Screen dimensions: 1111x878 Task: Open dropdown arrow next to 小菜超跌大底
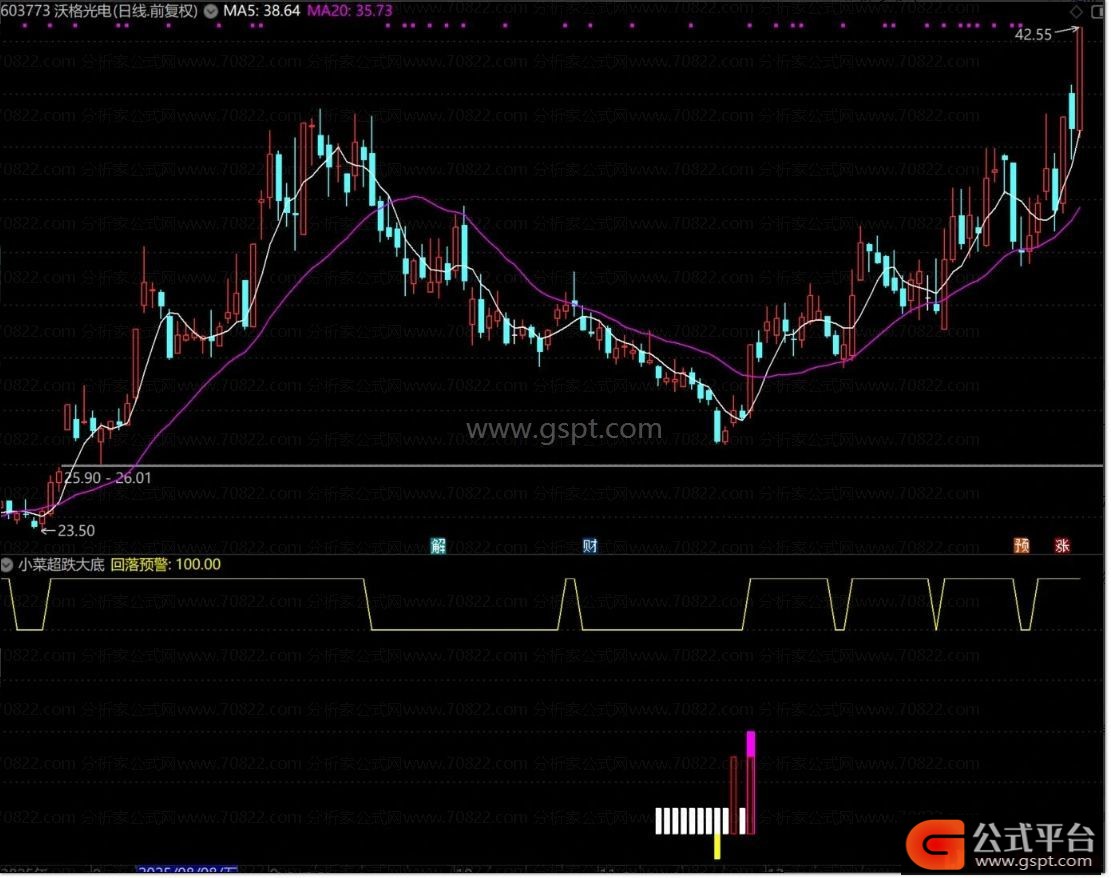point(9,565)
